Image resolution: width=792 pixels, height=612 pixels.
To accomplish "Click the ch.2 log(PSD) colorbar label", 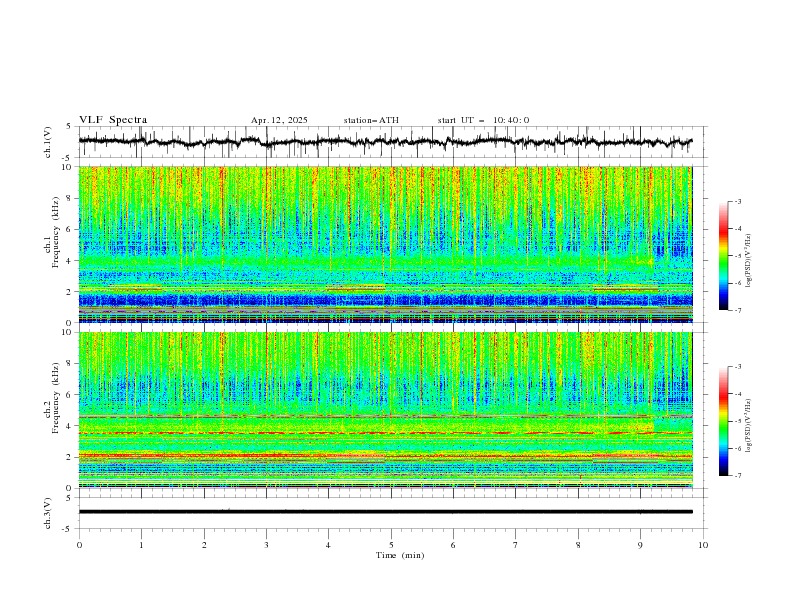I will pyautogui.click(x=749, y=426).
